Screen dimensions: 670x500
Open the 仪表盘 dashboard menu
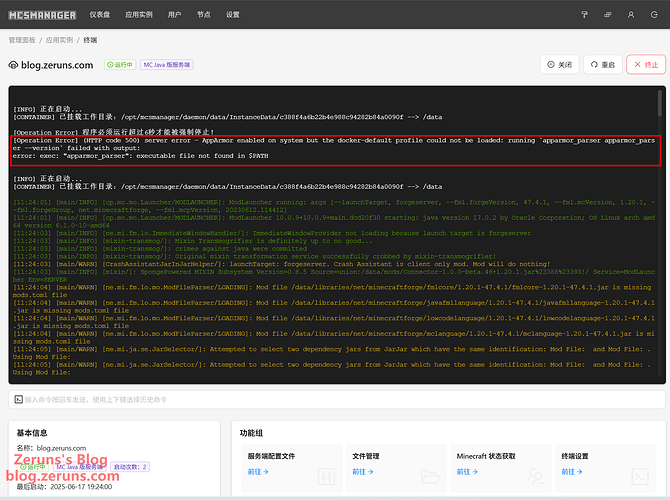100,15
